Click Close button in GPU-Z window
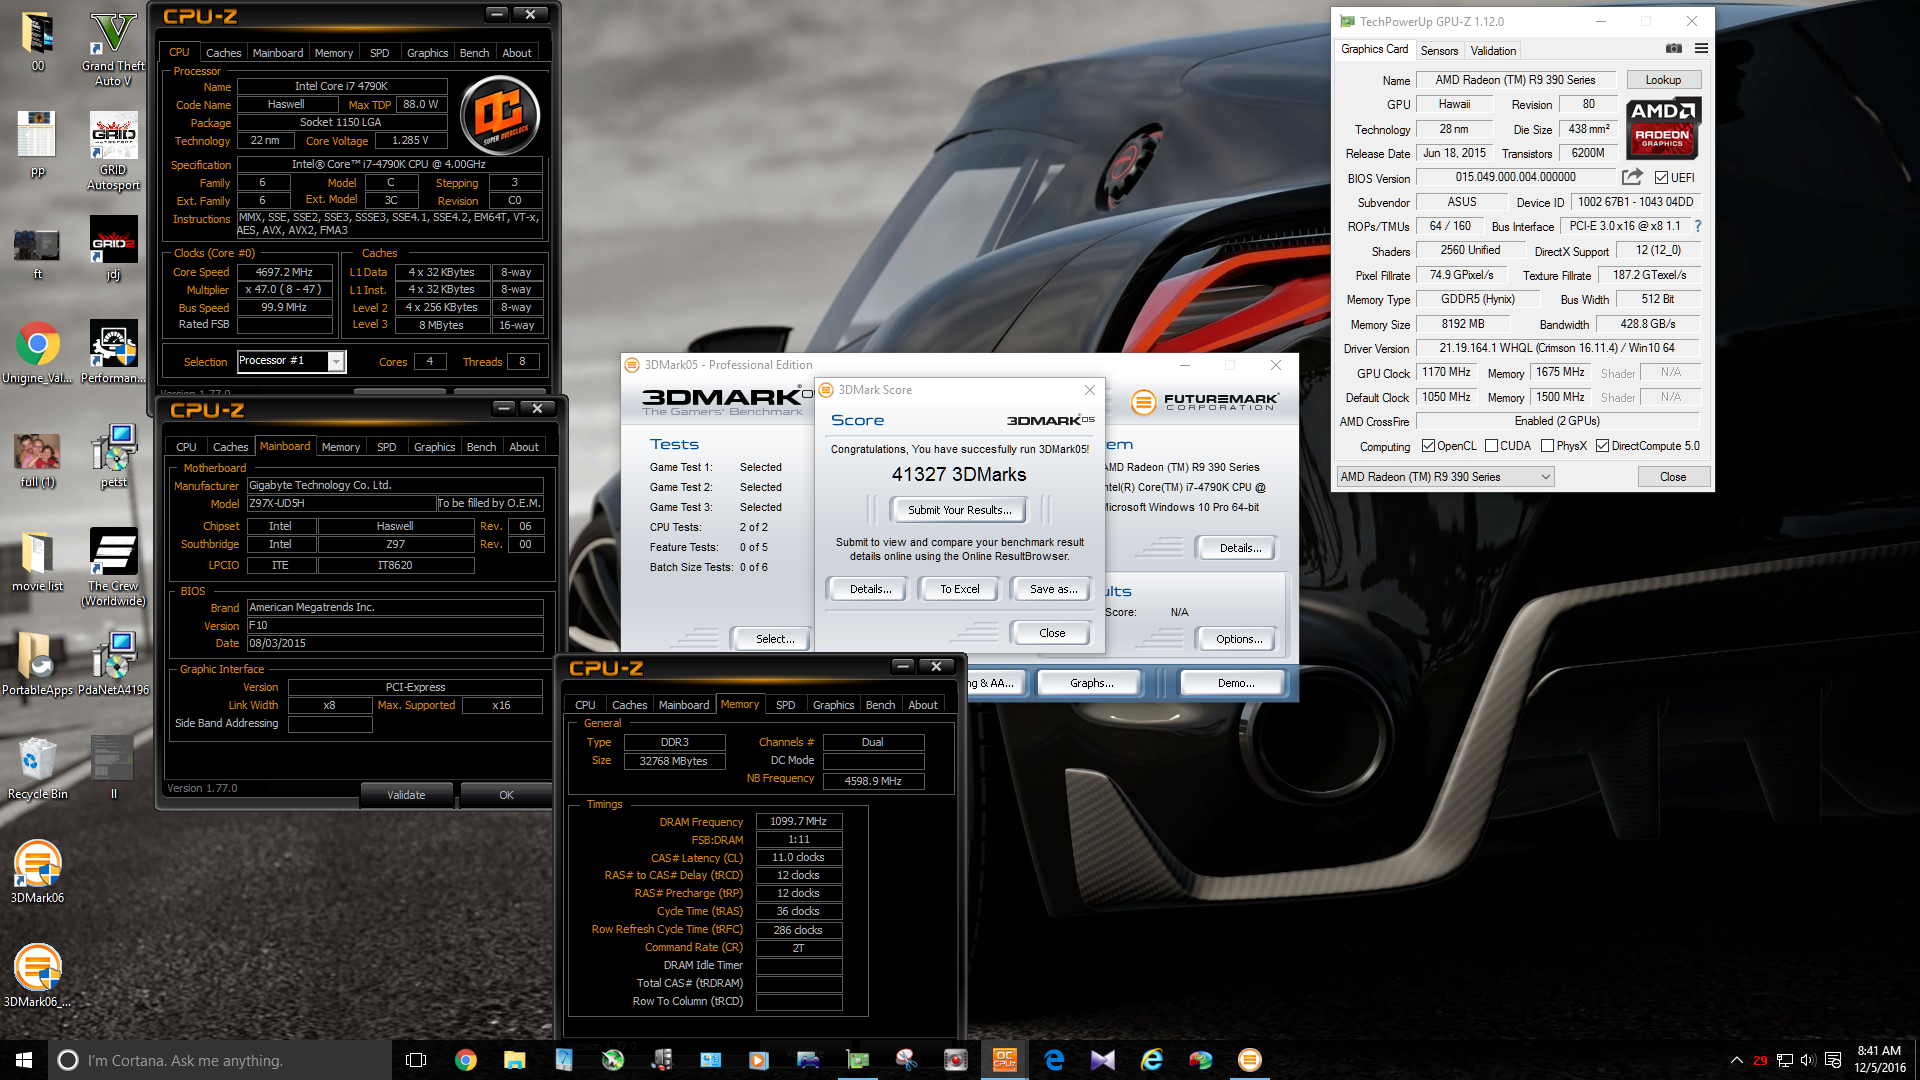 [x=1673, y=477]
